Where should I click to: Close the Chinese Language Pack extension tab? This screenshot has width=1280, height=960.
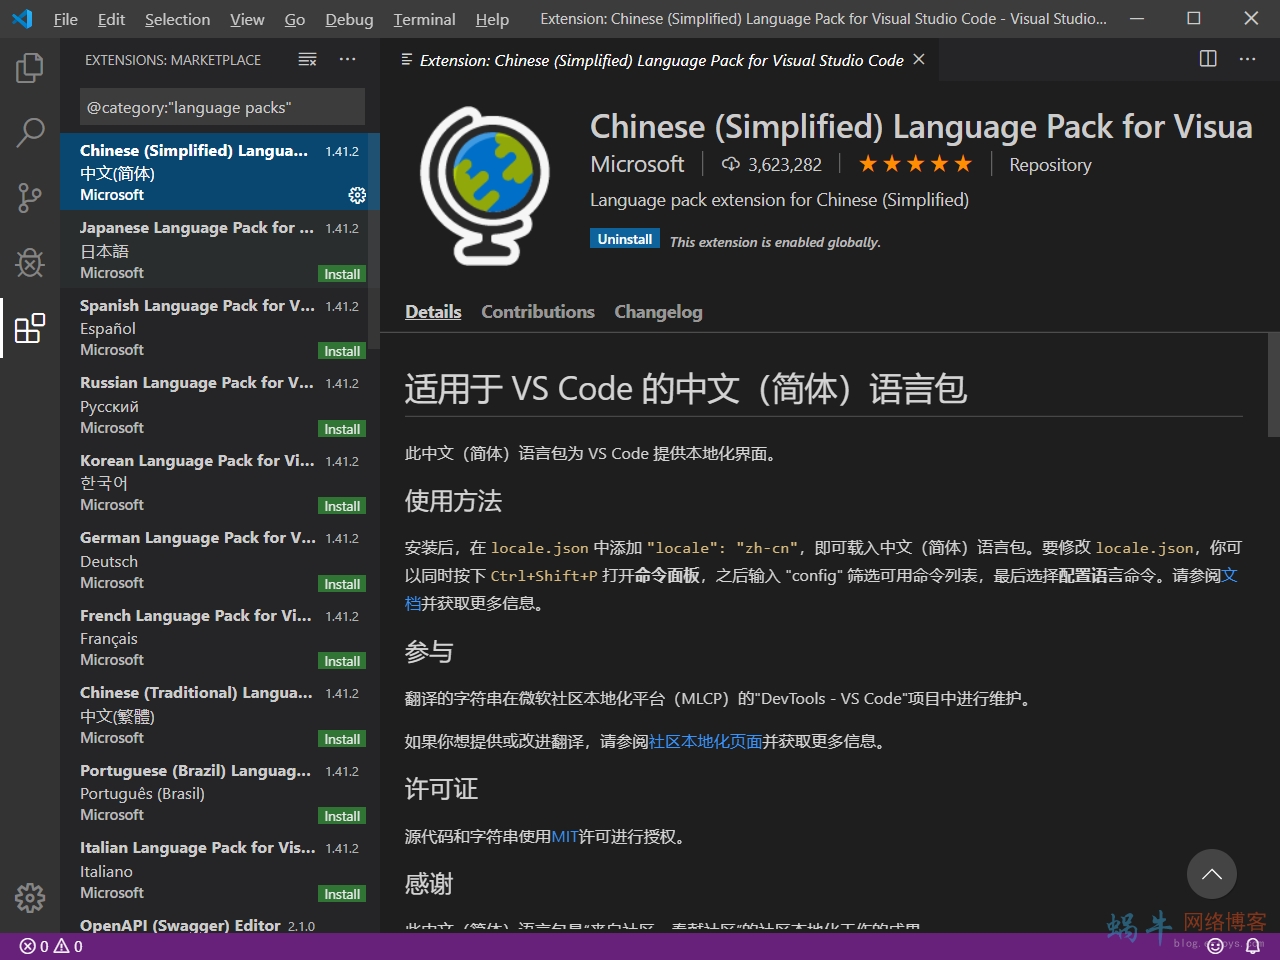[x=919, y=60]
